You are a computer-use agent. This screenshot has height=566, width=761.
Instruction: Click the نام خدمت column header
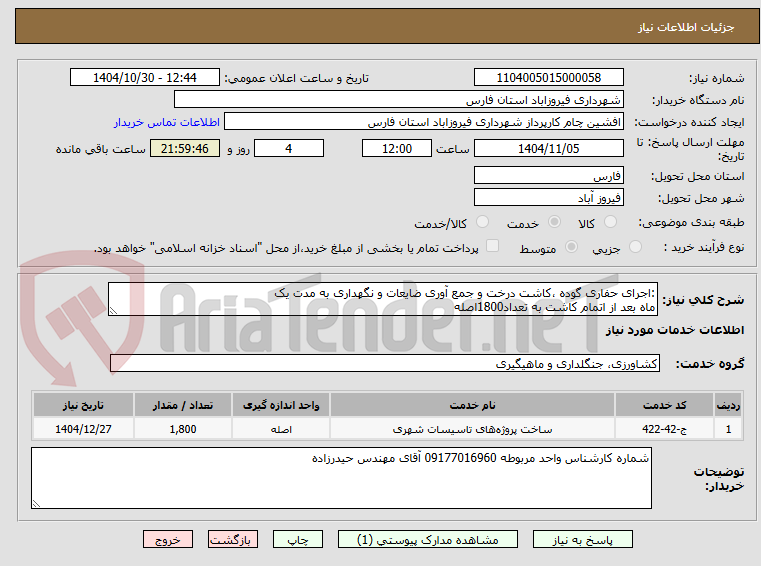tap(472, 405)
